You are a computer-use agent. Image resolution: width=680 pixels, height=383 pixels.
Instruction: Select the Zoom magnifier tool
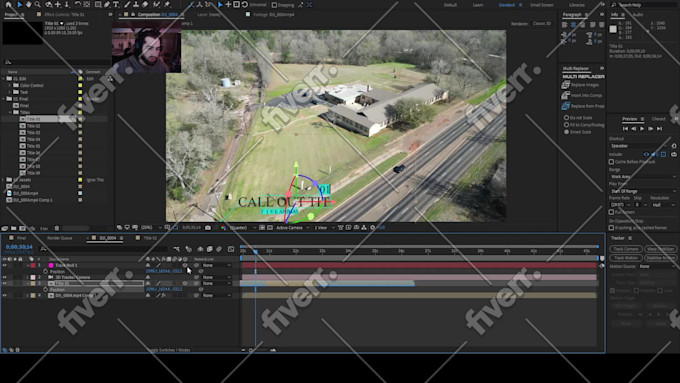37,4
